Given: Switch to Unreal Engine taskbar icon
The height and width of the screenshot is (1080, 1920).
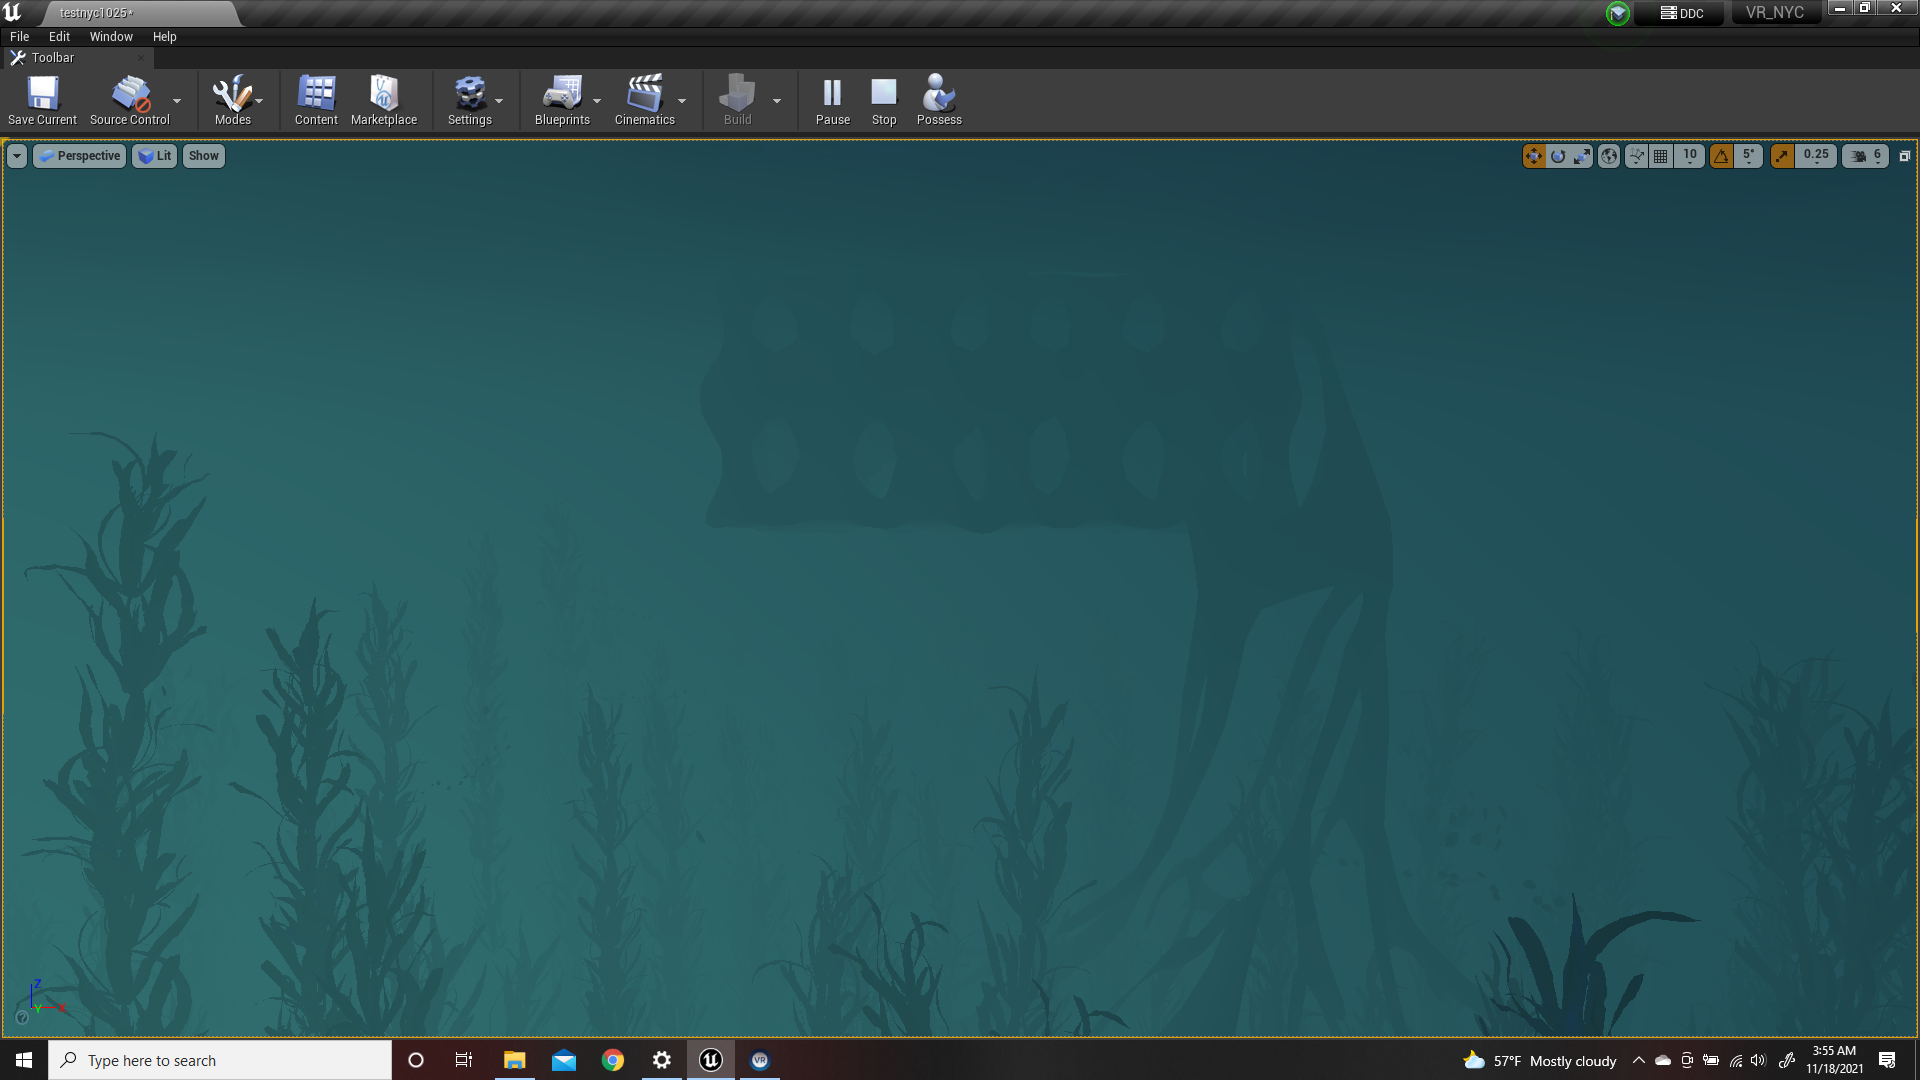Looking at the screenshot, I should point(711,1060).
